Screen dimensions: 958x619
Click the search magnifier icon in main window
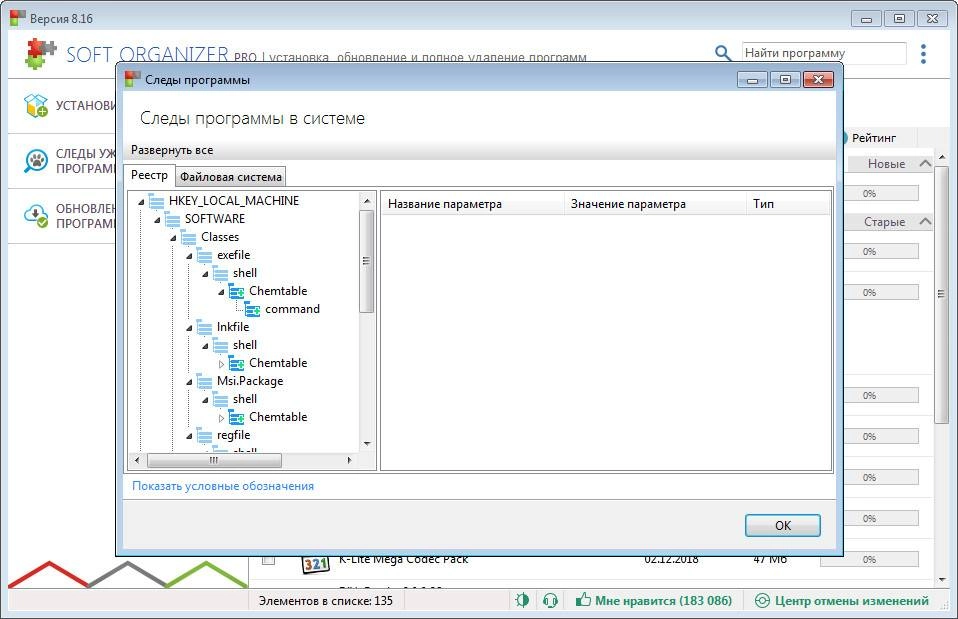point(723,53)
